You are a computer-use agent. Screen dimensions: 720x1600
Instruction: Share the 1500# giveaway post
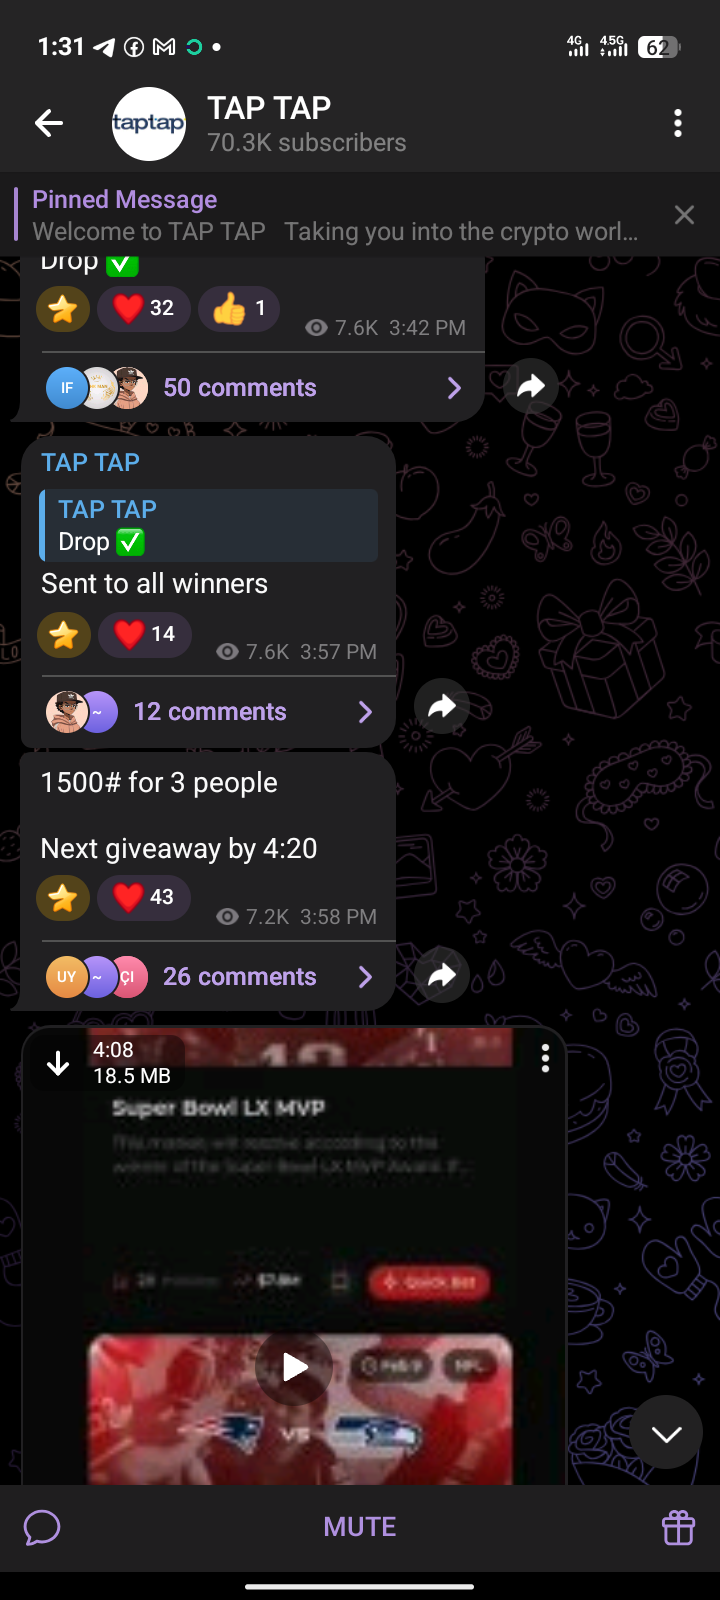[x=442, y=975]
